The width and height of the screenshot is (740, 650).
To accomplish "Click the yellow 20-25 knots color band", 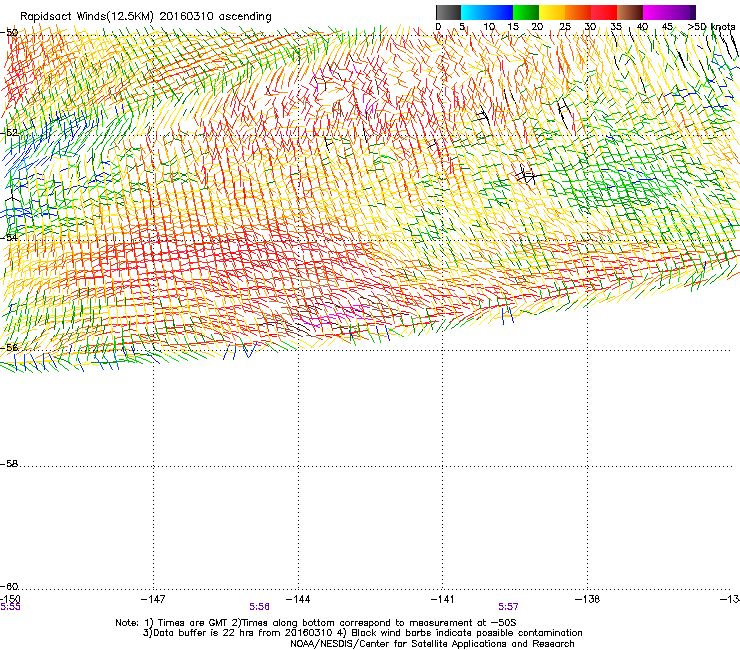I will 552,12.
